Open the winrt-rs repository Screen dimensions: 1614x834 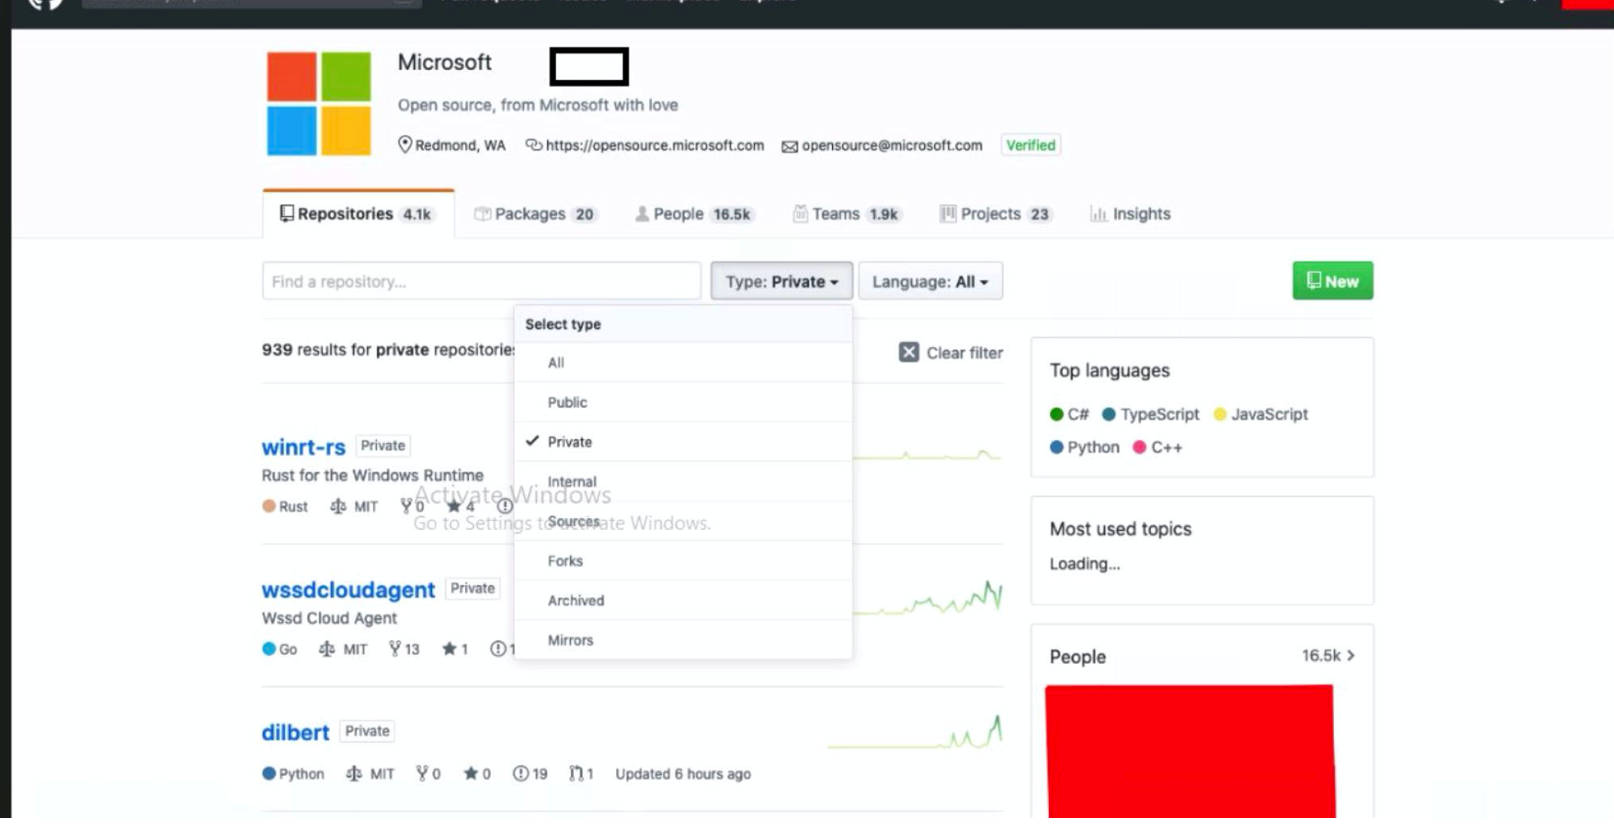click(x=304, y=447)
